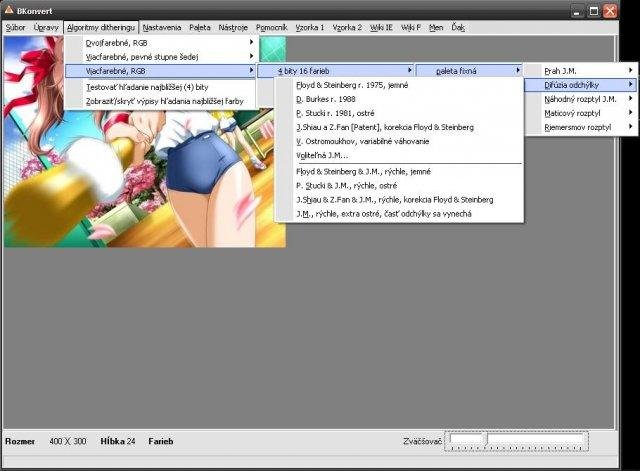
Task: Choose V. Ostromoukhov, variabilné váhovanie
Action: pos(399,141)
